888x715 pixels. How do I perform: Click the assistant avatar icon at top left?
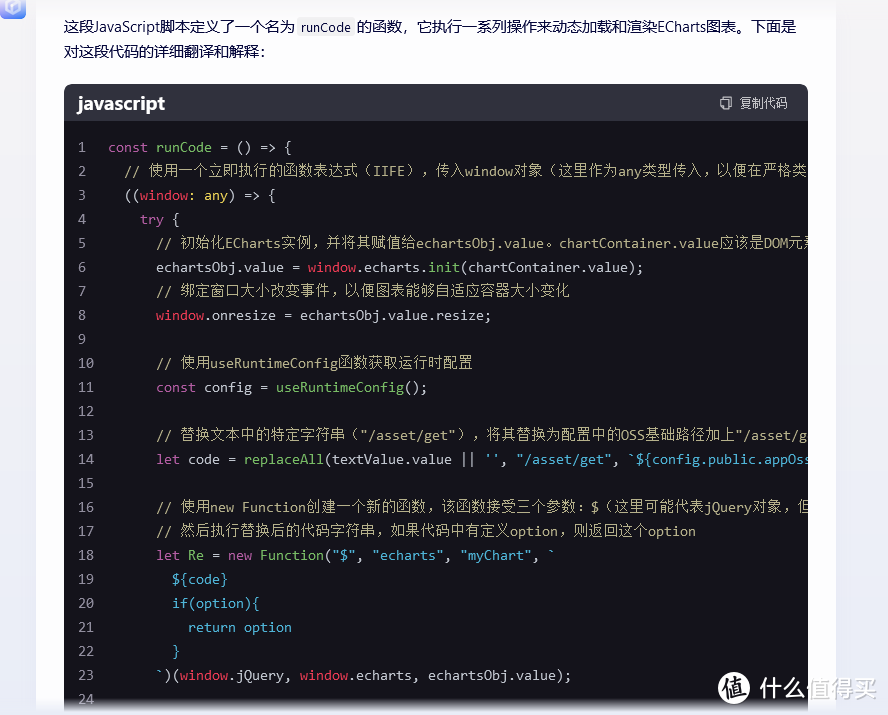[14, 8]
